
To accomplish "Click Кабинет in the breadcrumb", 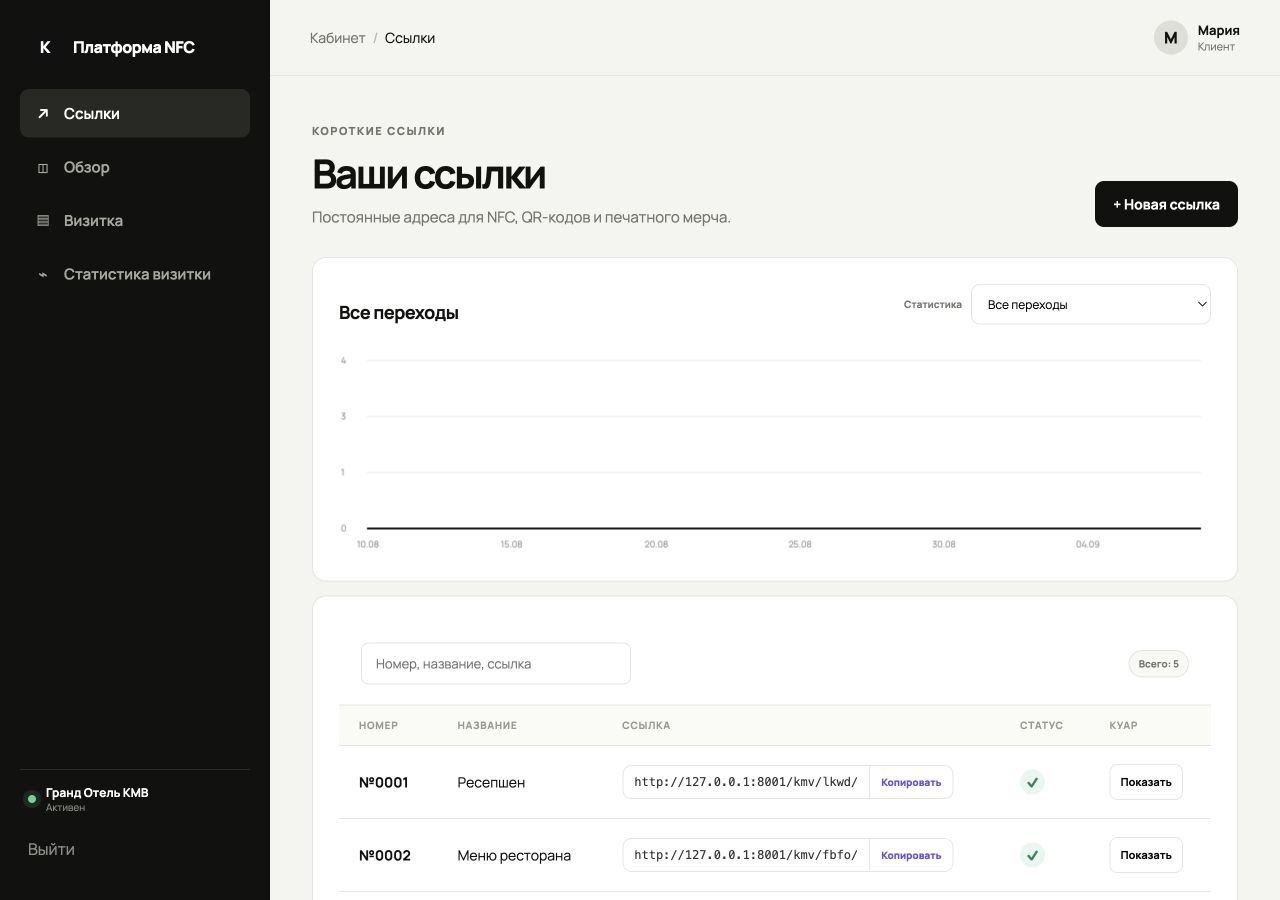I will tap(338, 38).
